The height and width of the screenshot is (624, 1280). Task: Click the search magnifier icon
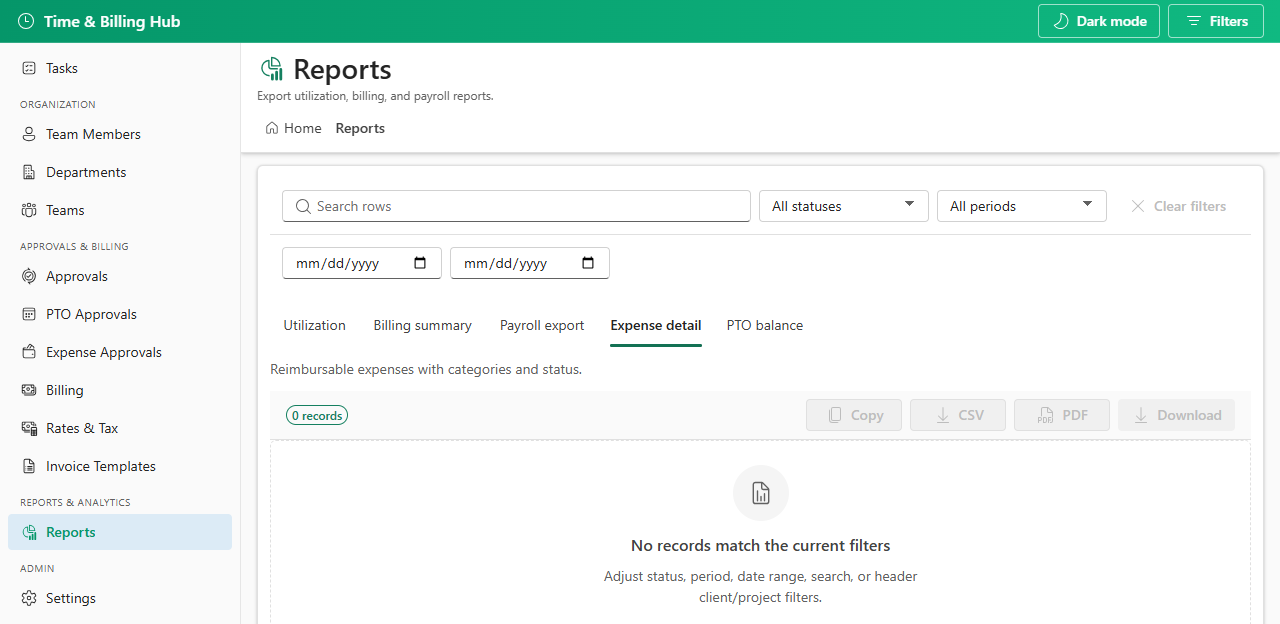point(303,206)
